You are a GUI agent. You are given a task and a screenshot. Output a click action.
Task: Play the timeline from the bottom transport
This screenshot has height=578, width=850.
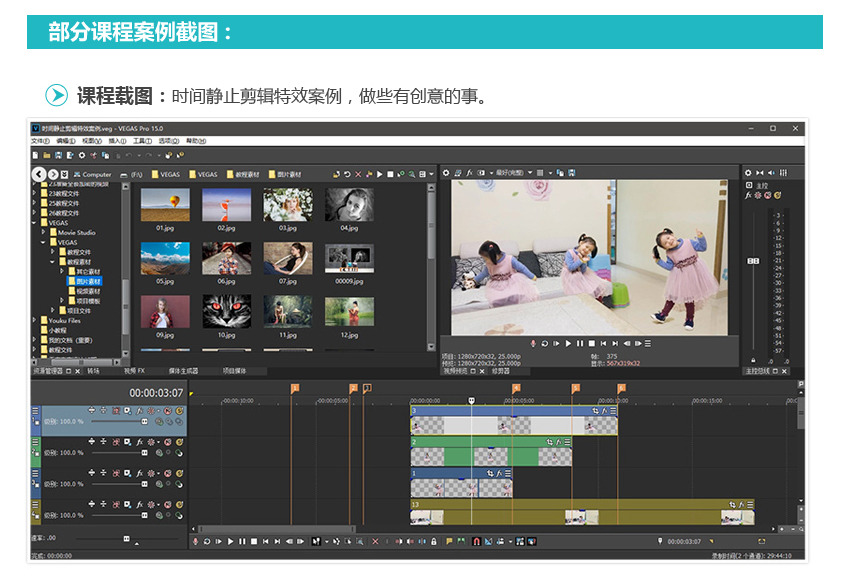tap(230, 541)
